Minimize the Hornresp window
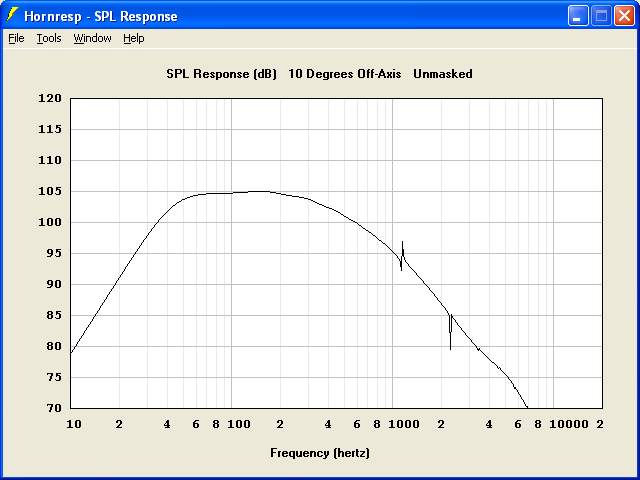This screenshot has width=640, height=480. (578, 16)
